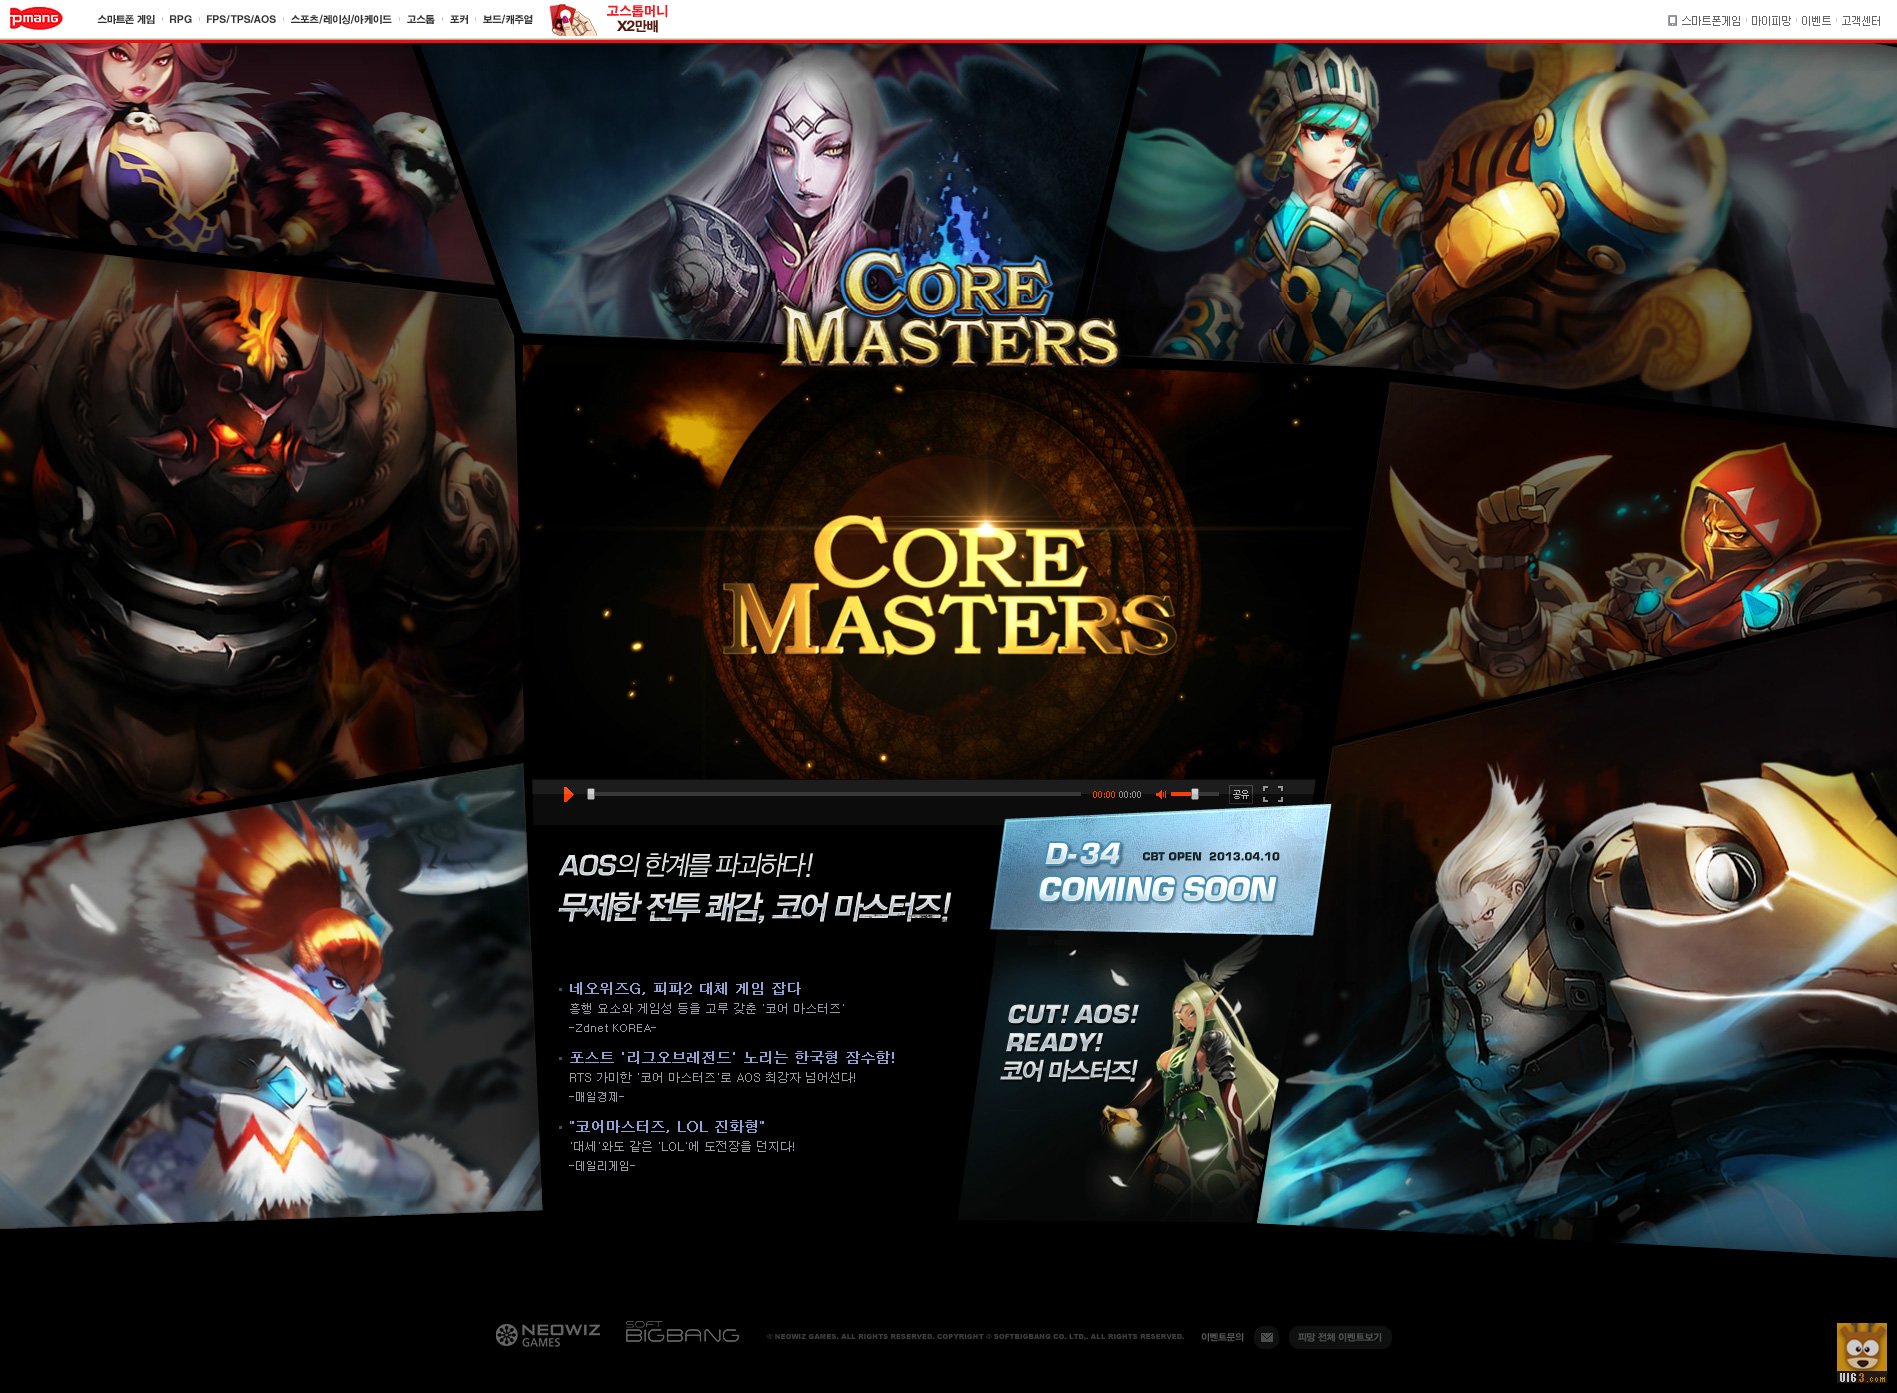
Task: Click the CBT OPEN 2013.04.10 text
Action: 1211,856
